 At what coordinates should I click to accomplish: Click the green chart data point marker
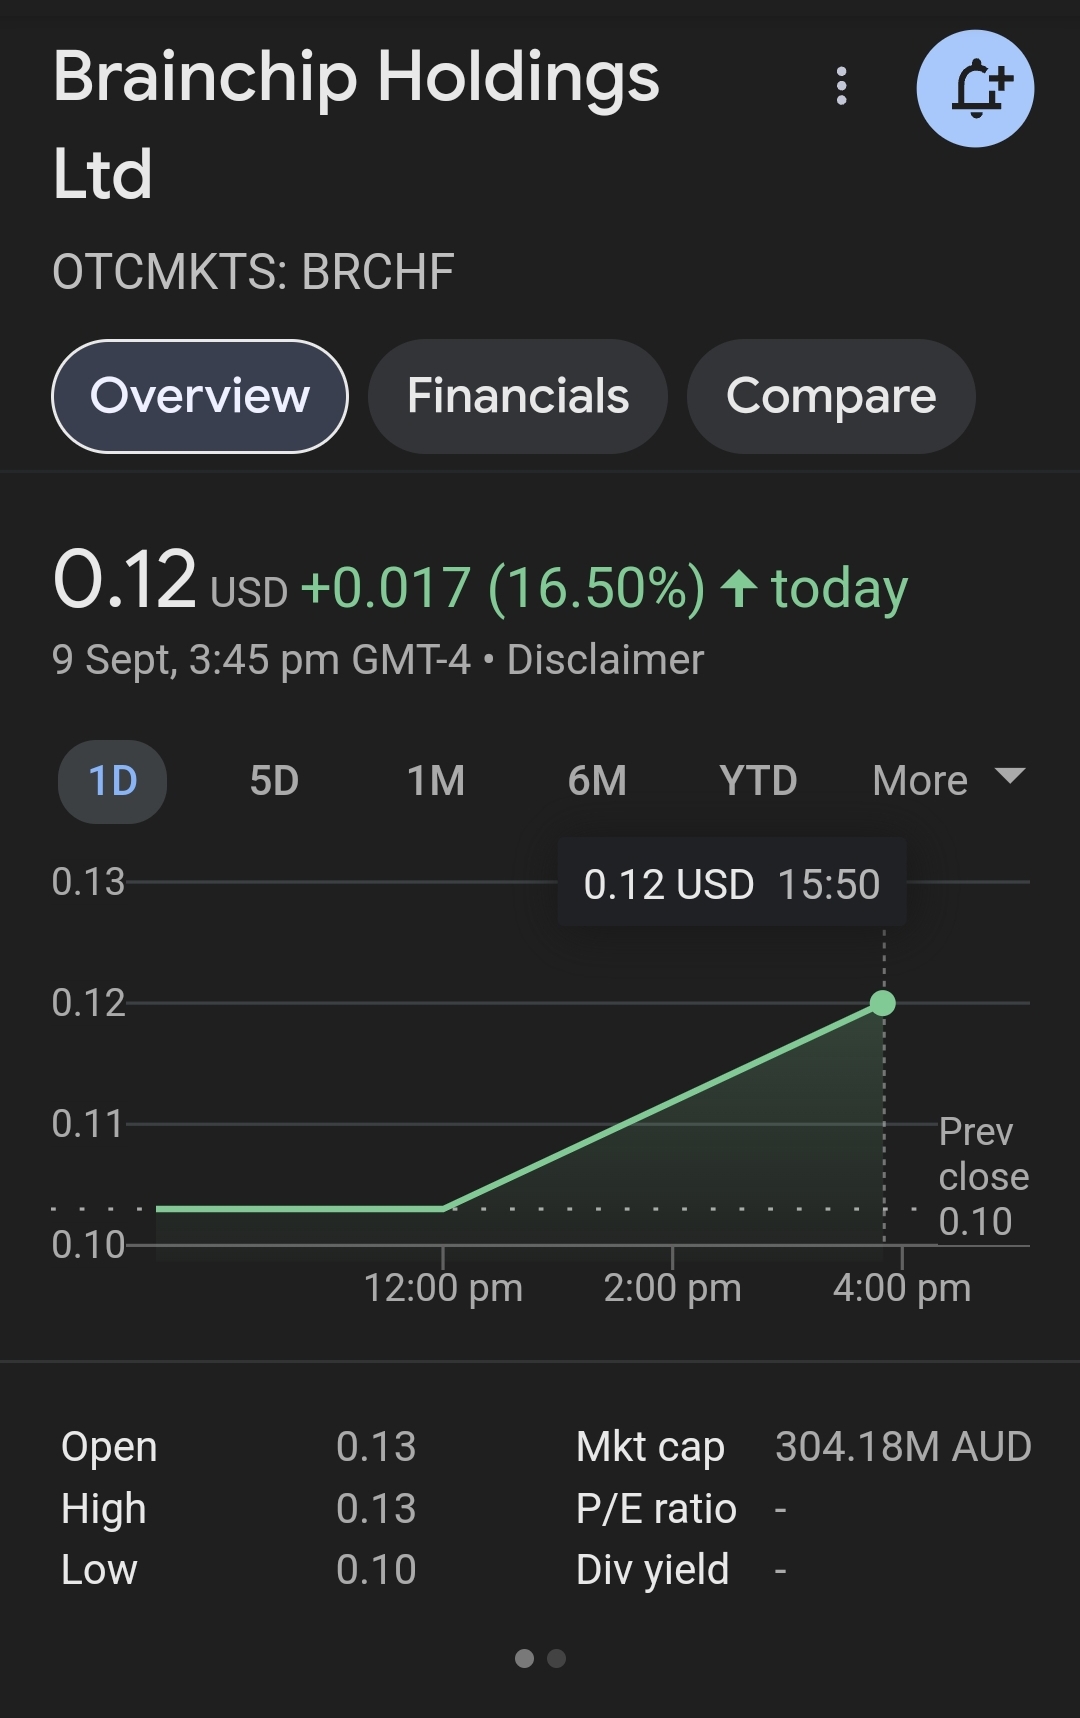pos(883,1003)
